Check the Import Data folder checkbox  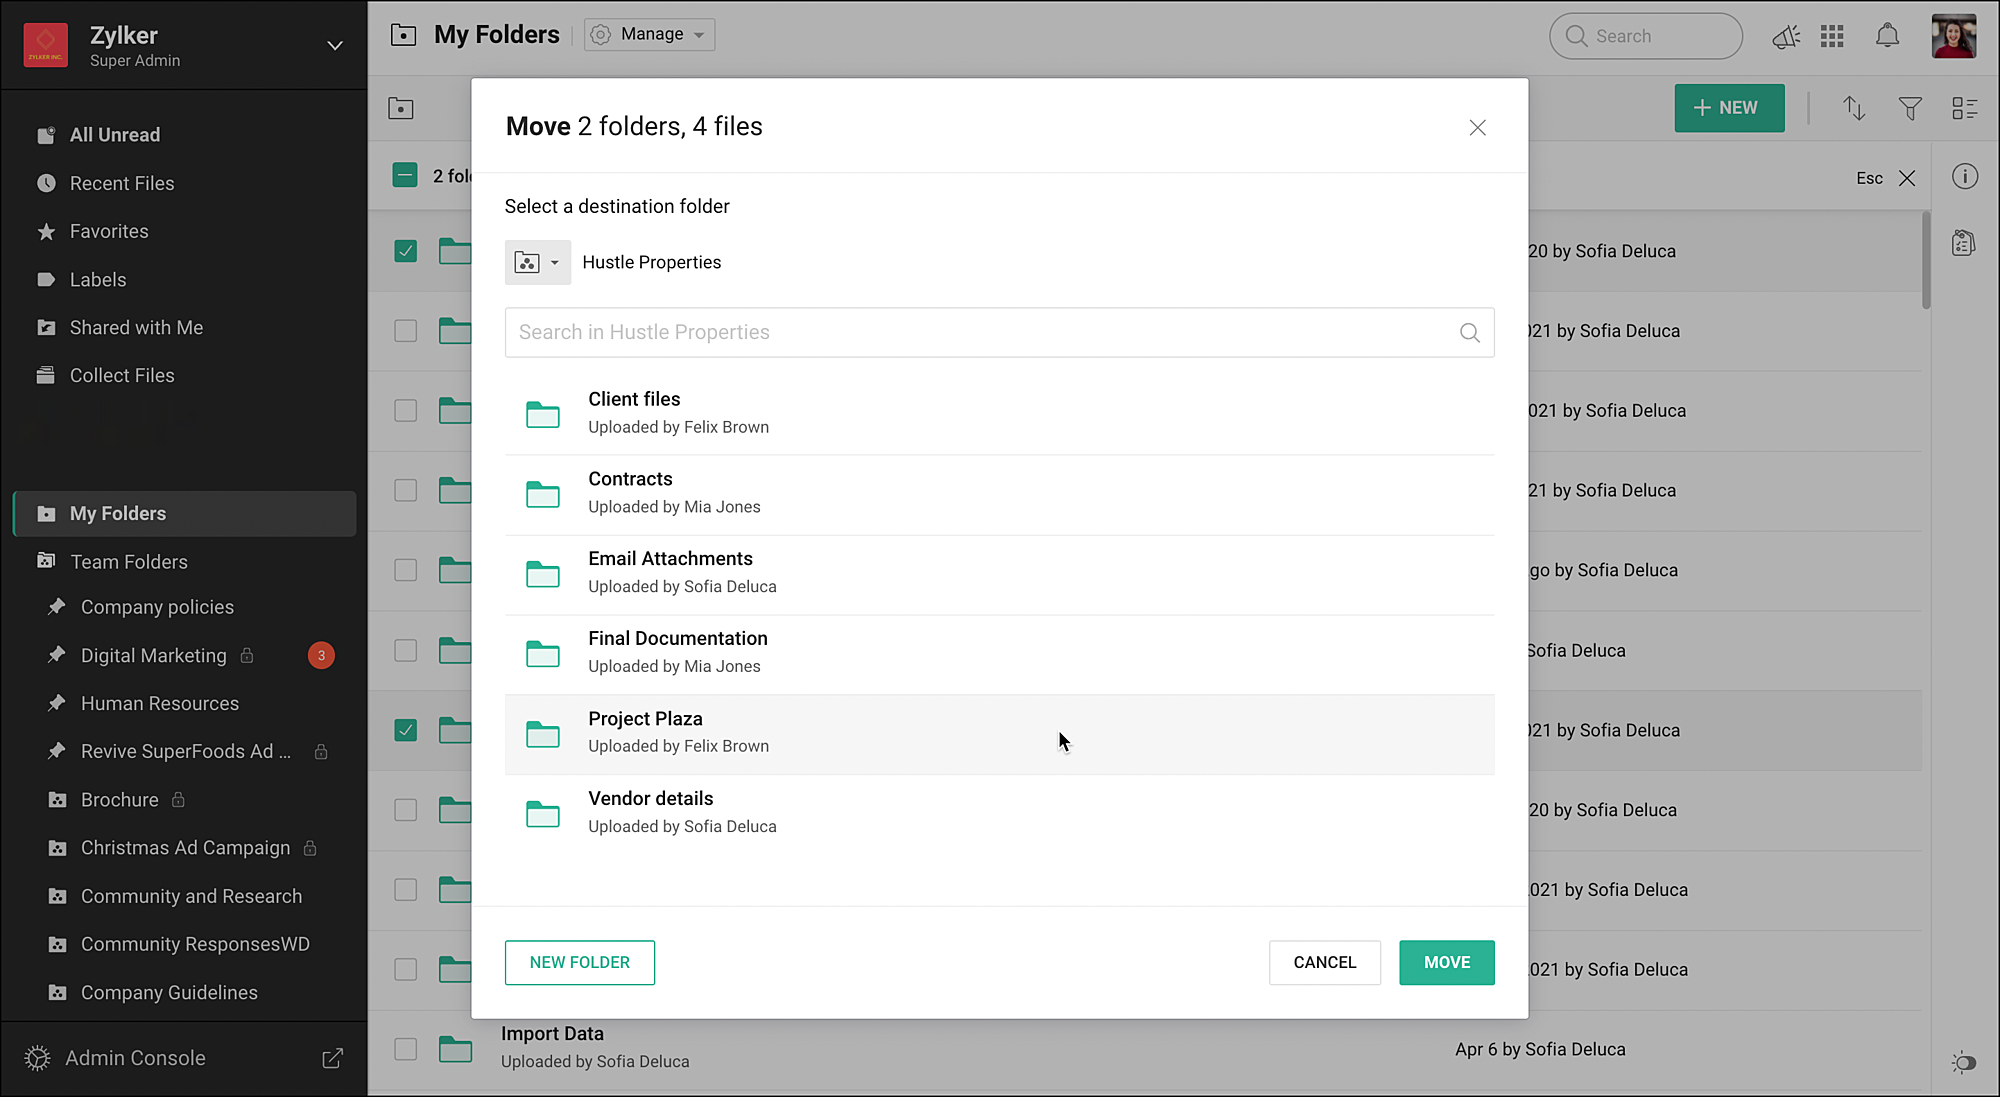pyautogui.click(x=405, y=1049)
